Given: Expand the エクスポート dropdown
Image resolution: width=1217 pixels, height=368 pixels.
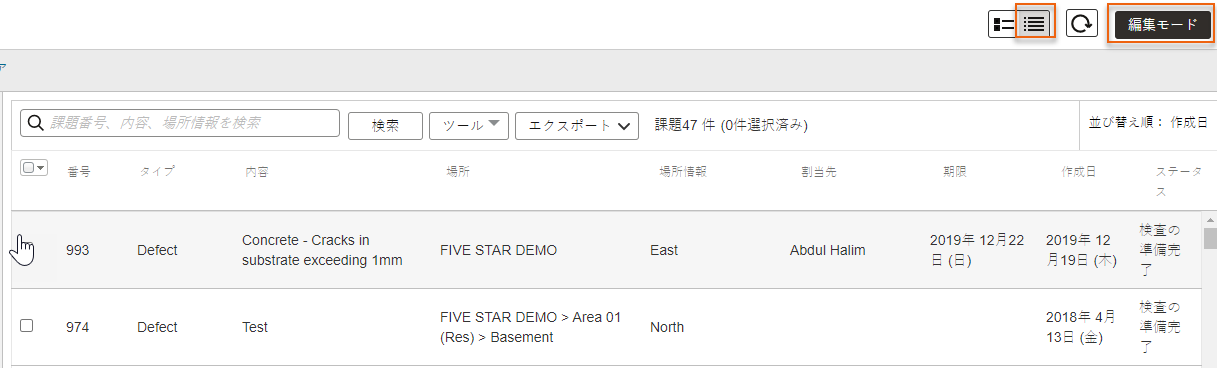Looking at the screenshot, I should point(577,125).
